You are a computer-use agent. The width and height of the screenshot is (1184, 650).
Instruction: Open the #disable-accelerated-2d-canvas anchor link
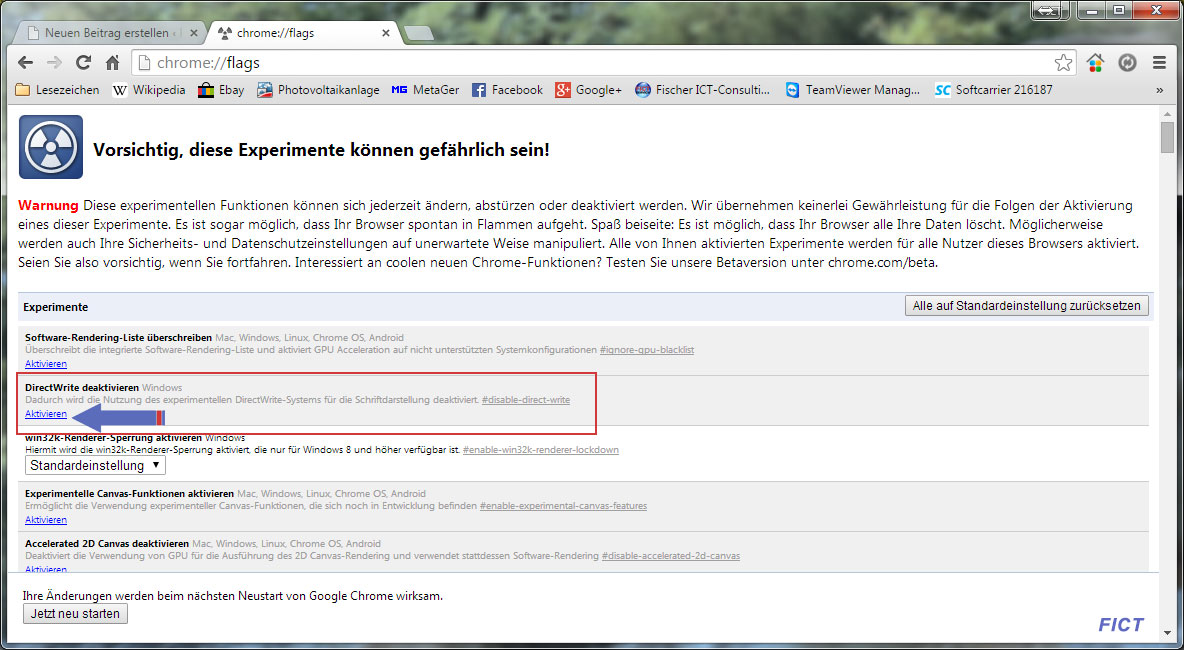pyautogui.click(x=671, y=556)
